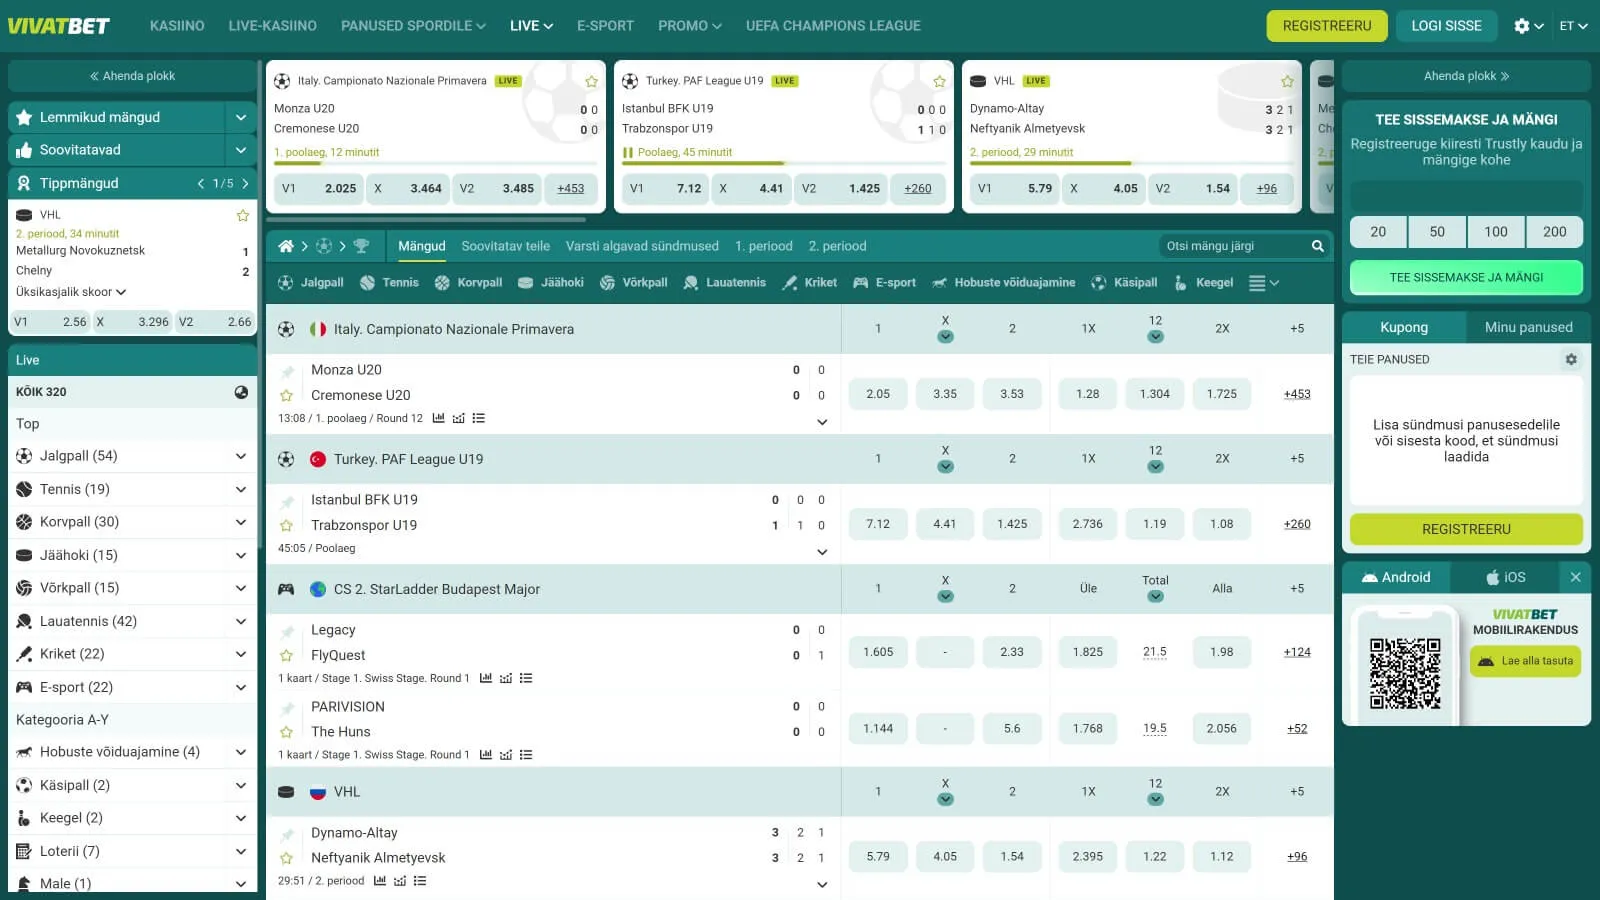
Task: Click the search magnifier icon
Action: (x=1317, y=246)
